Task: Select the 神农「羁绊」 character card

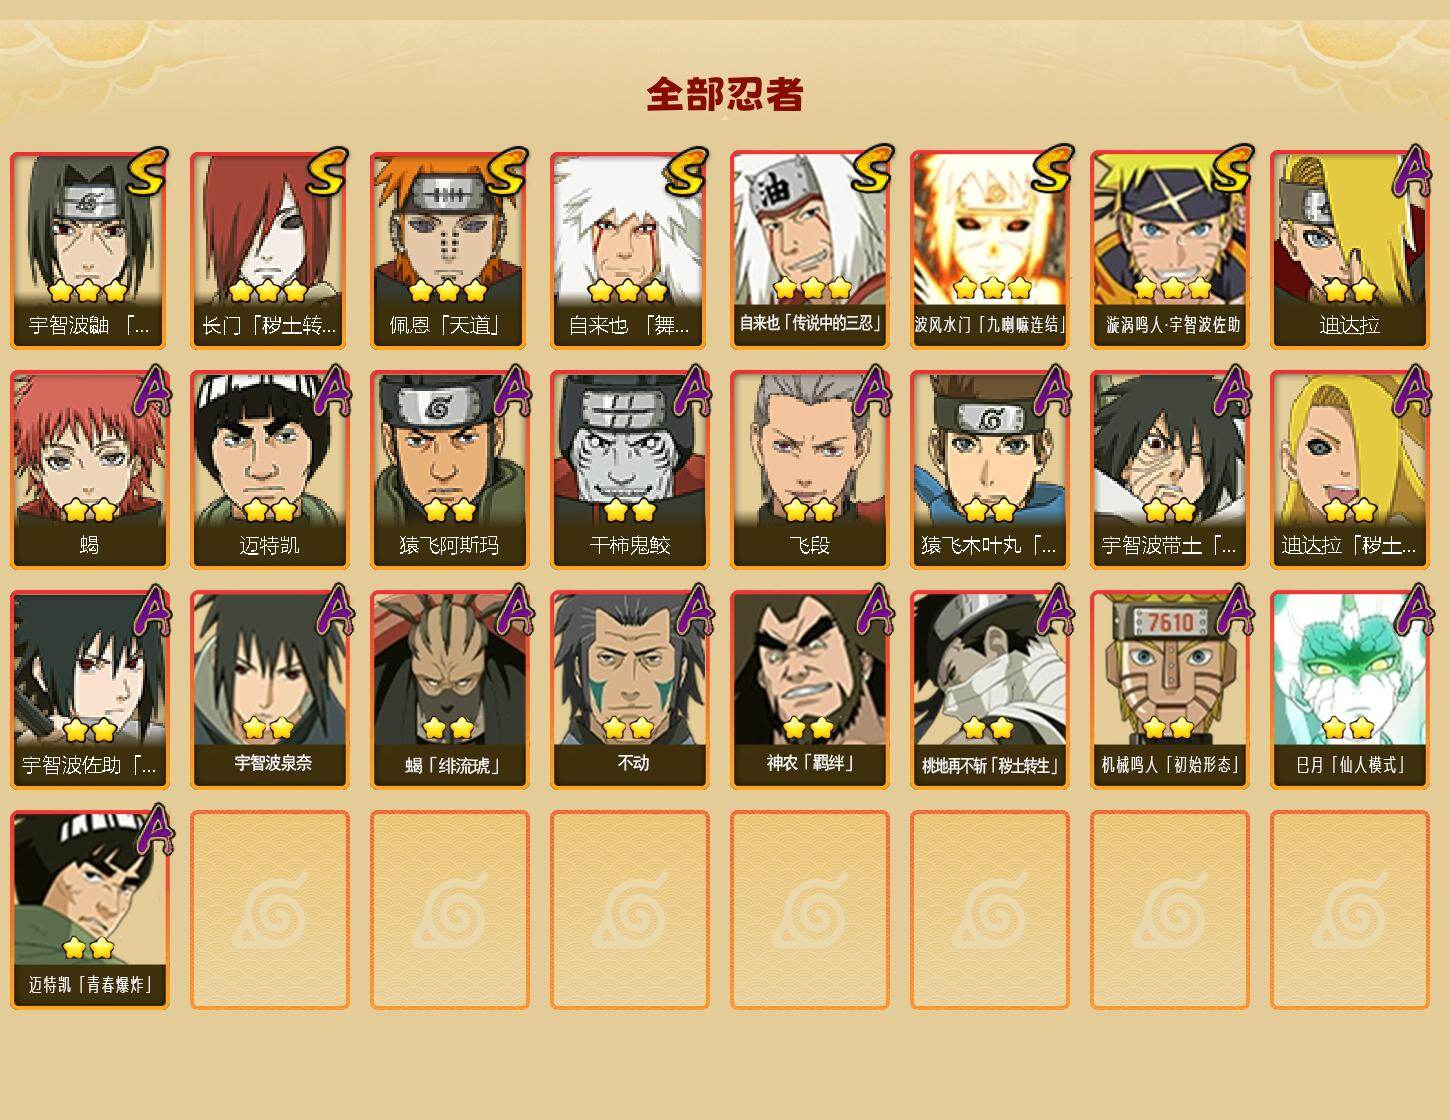Action: (x=809, y=690)
